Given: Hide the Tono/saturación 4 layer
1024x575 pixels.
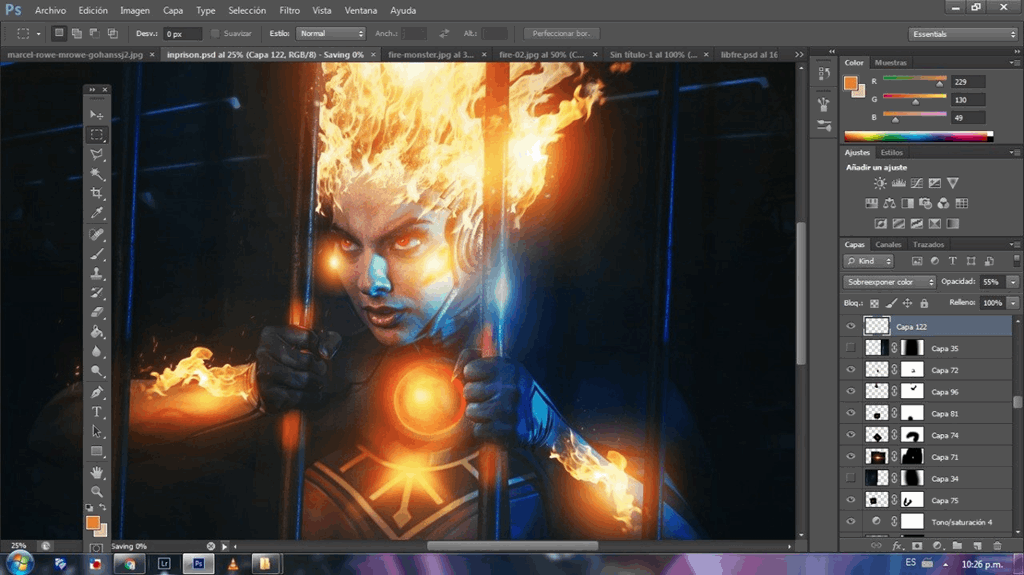Looking at the screenshot, I should click(850, 521).
